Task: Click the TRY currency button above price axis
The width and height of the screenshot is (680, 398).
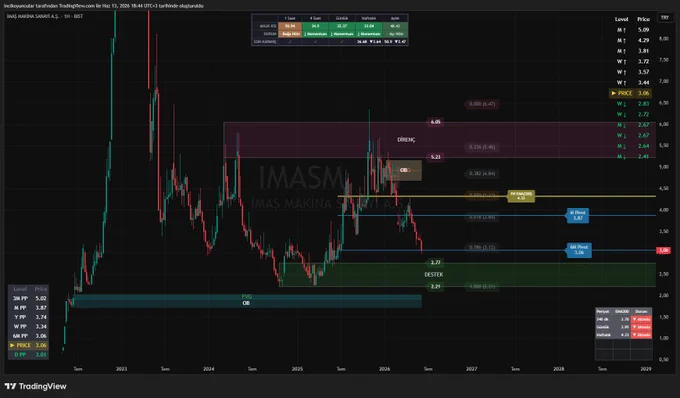Action: coord(665,18)
